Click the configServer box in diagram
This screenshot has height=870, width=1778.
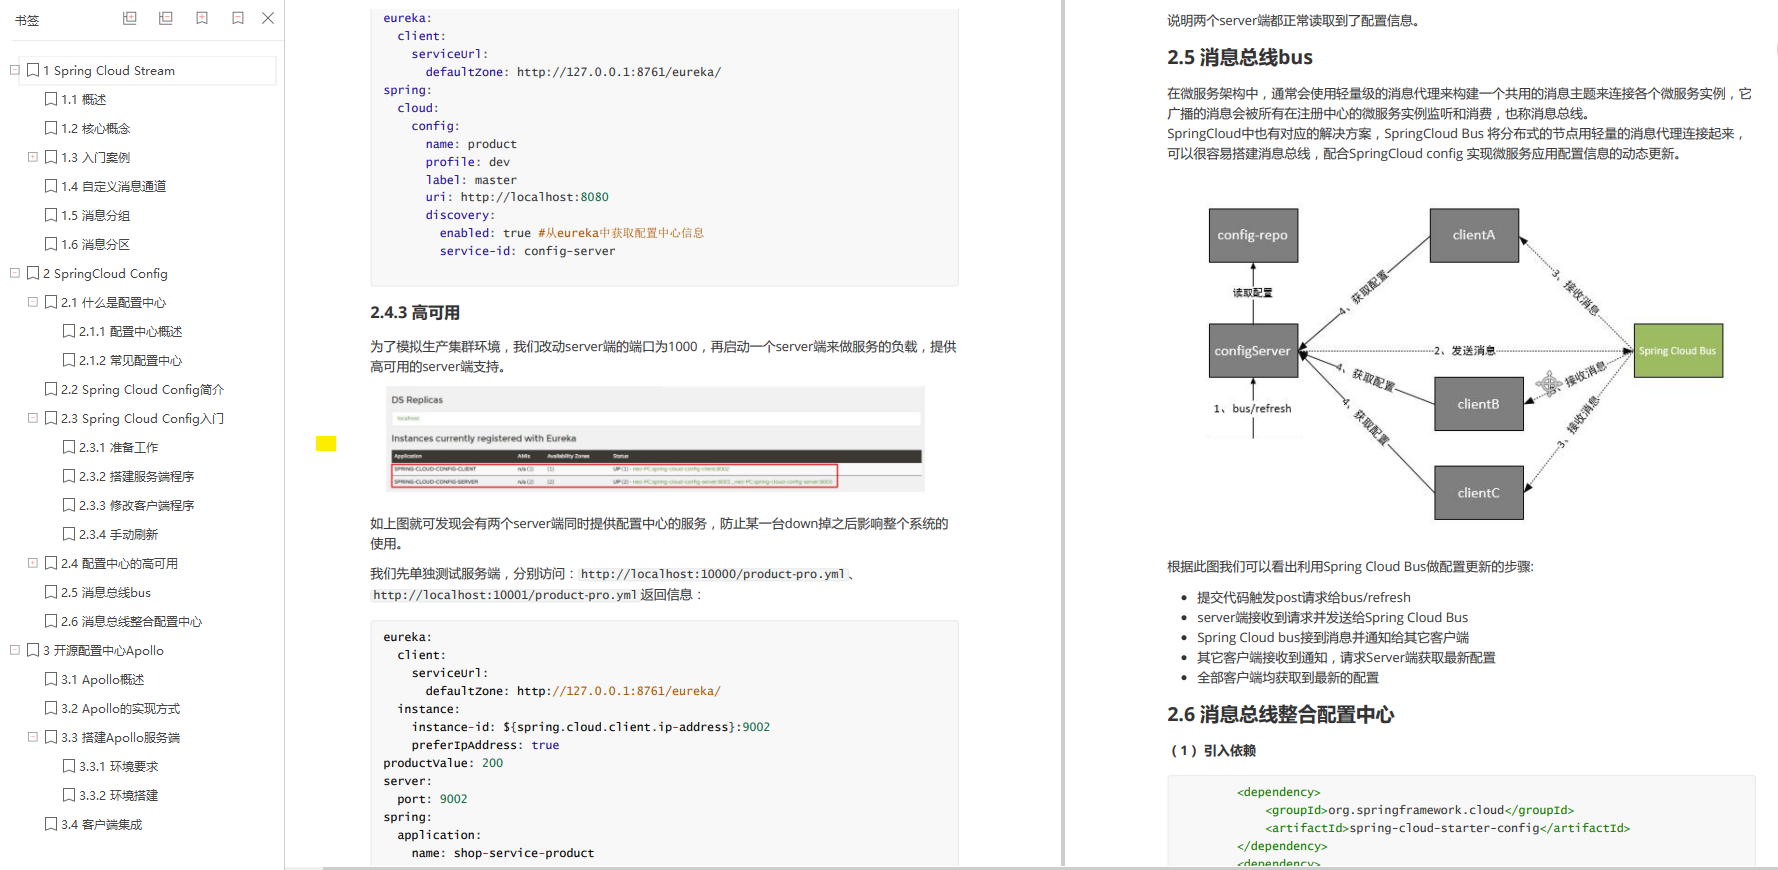pyautogui.click(x=1253, y=350)
